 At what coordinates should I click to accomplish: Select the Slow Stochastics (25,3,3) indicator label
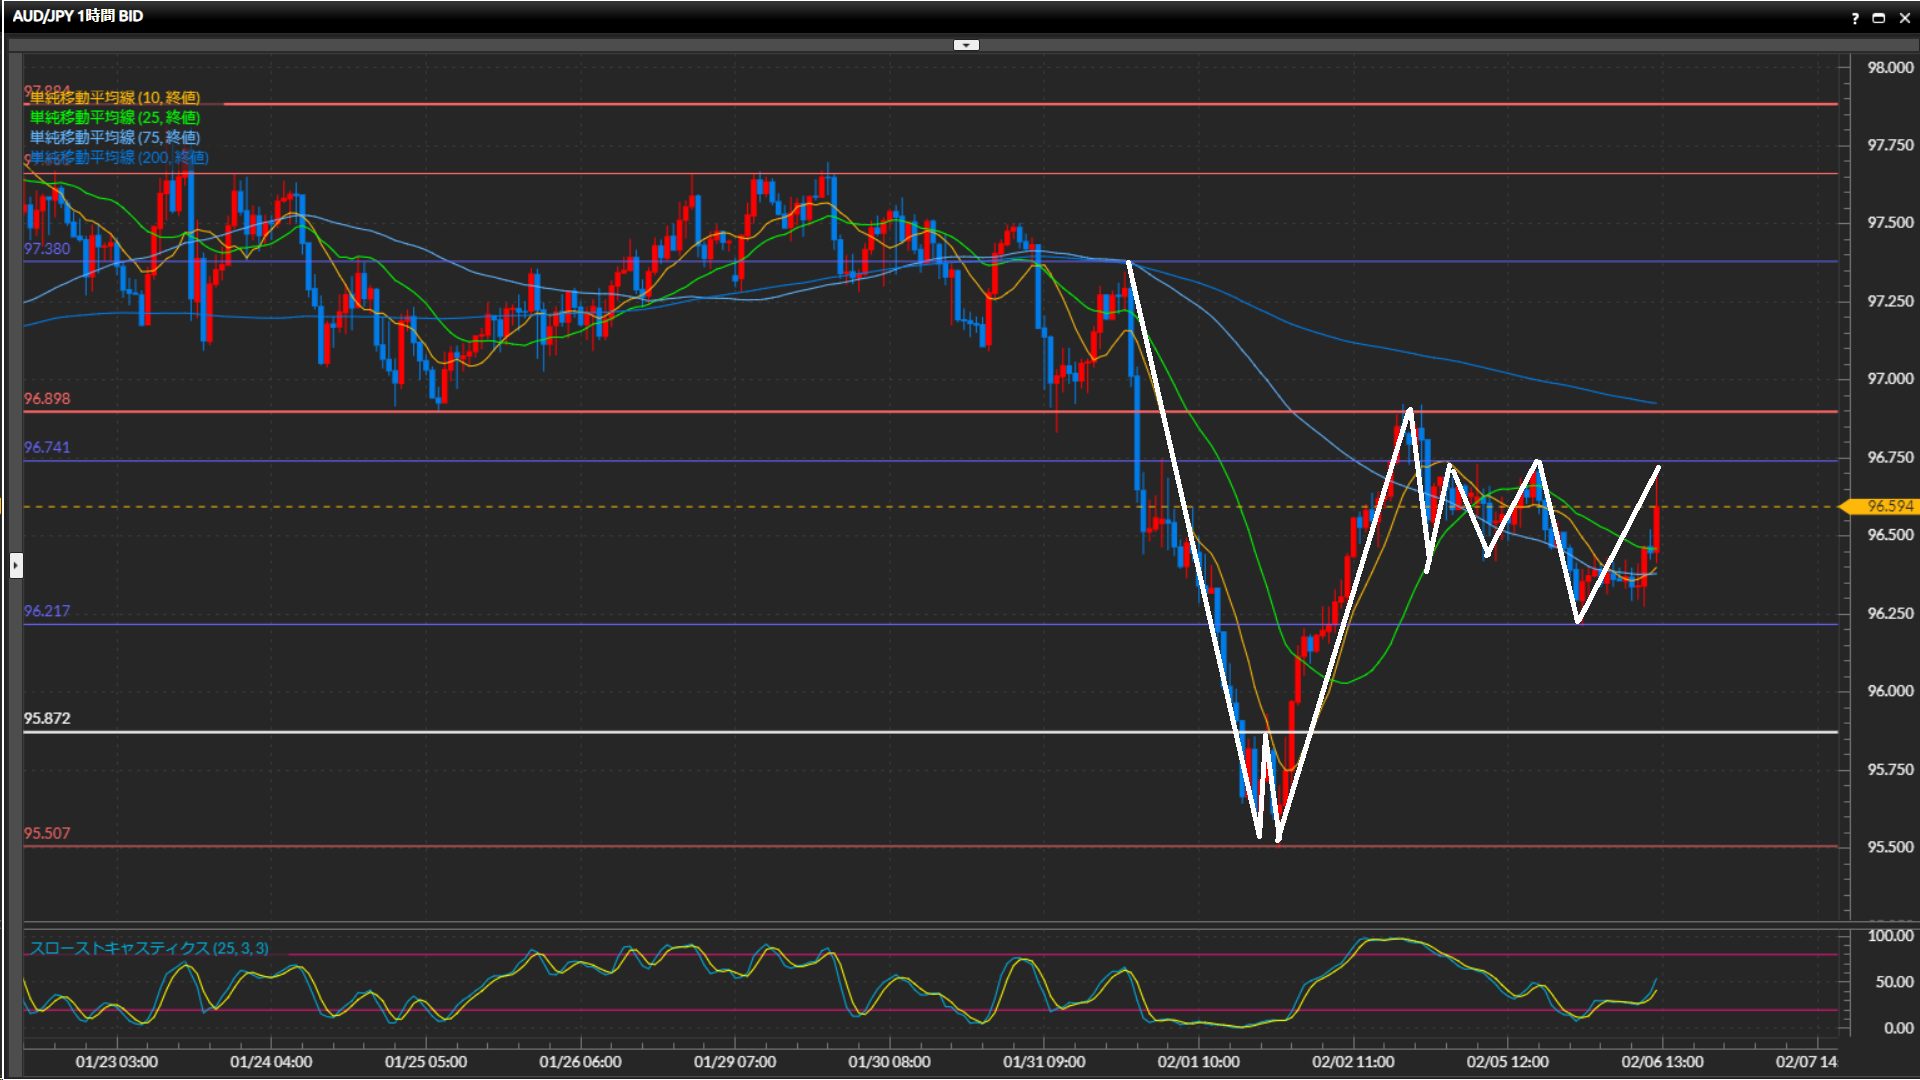pos(149,948)
